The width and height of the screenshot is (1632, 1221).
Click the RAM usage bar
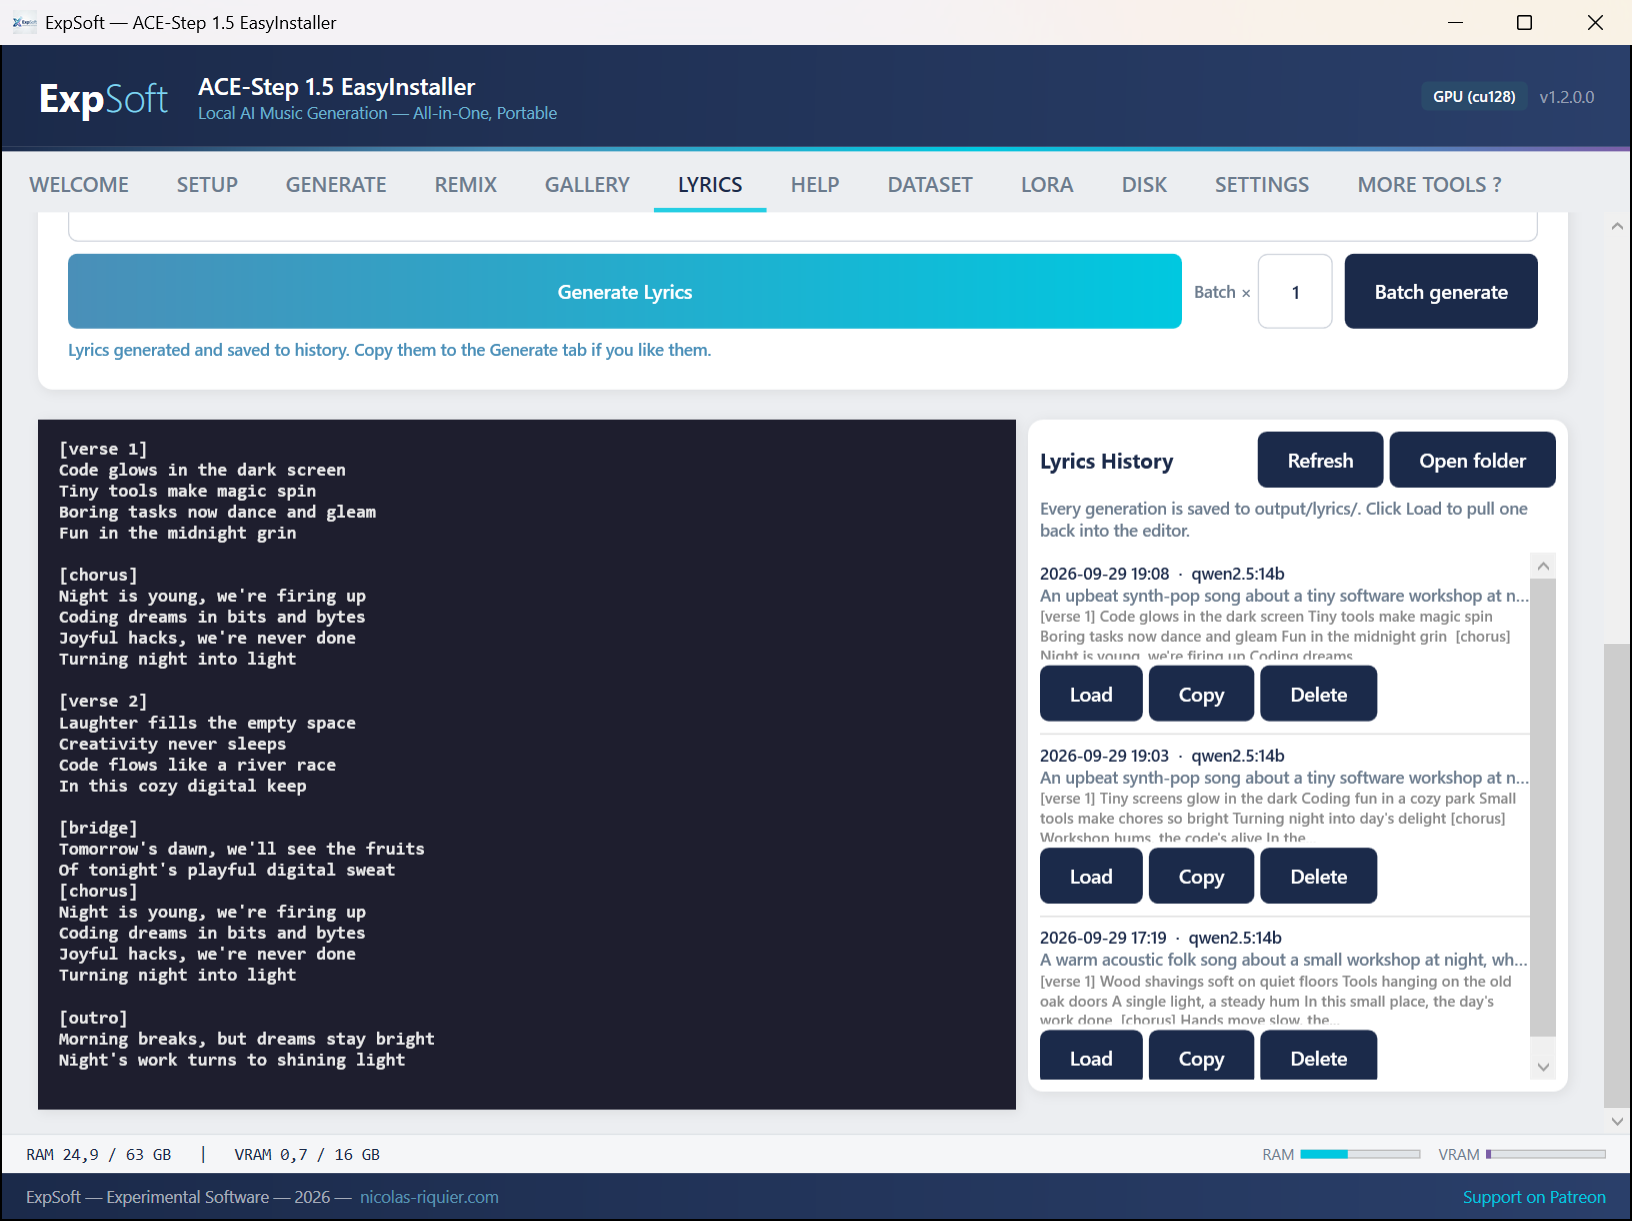(1360, 1154)
